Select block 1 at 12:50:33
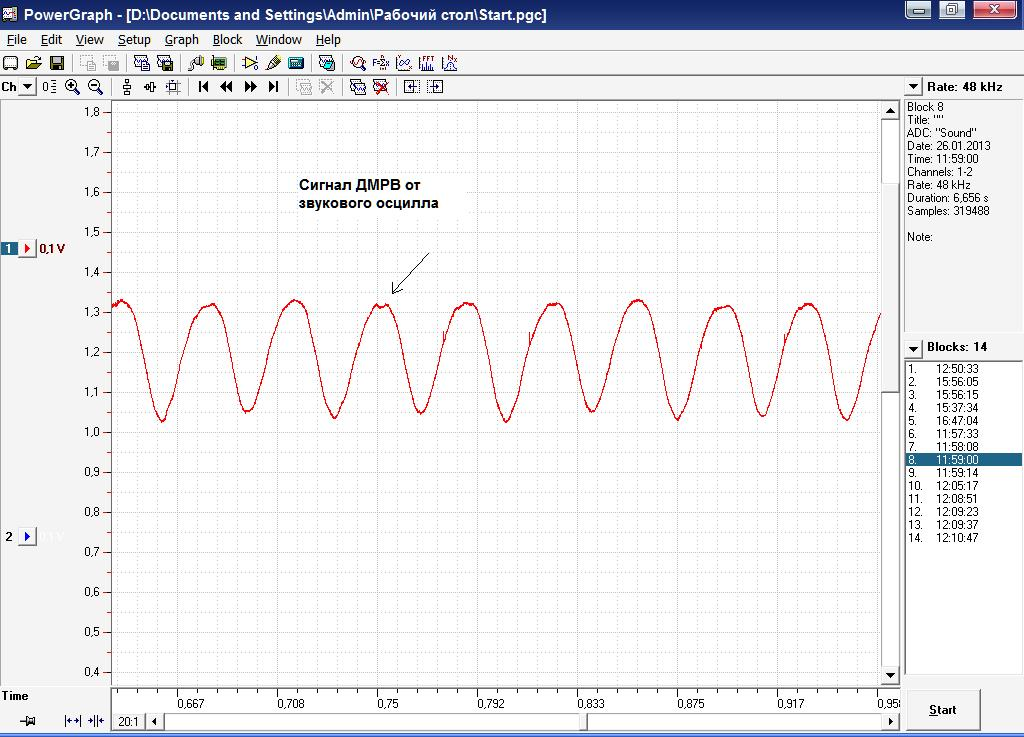This screenshot has height=737, width=1024. (x=963, y=369)
